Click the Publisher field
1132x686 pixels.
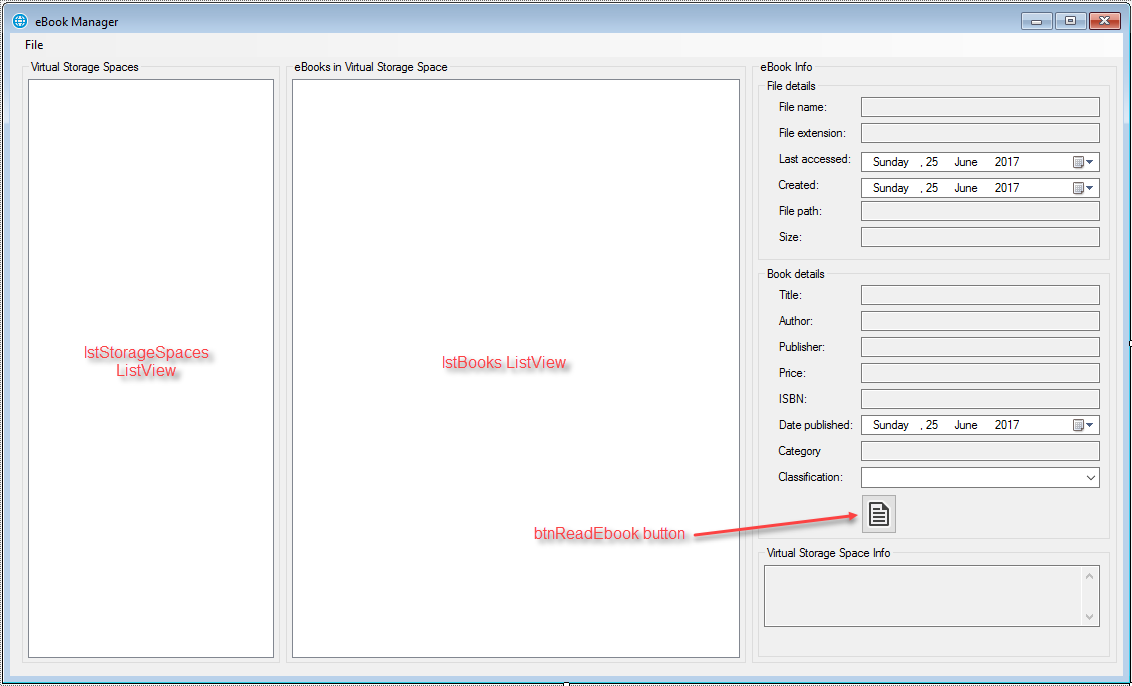[x=980, y=347]
